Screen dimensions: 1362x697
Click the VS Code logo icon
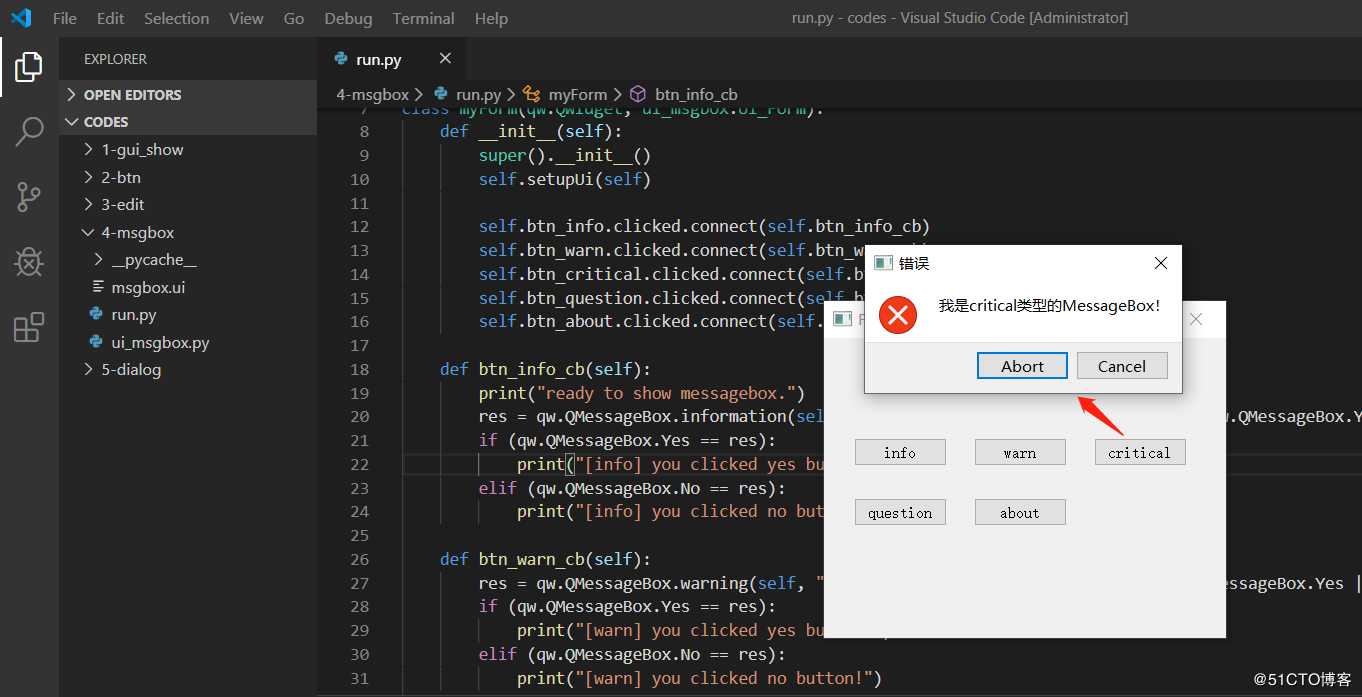21,18
